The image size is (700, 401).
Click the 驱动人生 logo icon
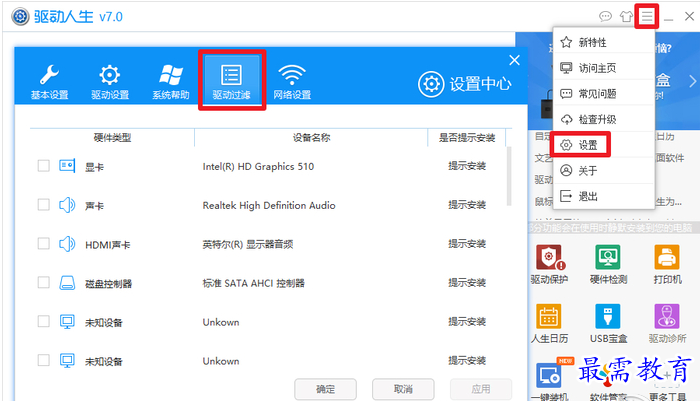click(20, 17)
